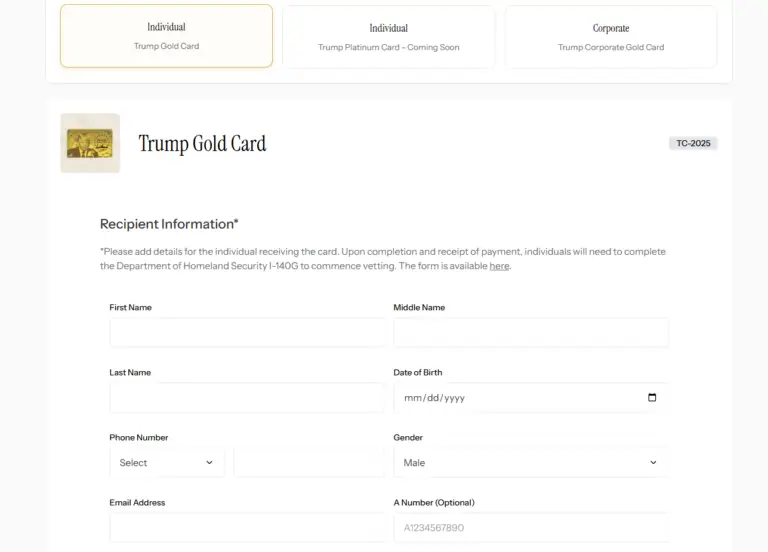Click the mm/dd/yyyy date text
This screenshot has width=768, height=552.
434,398
